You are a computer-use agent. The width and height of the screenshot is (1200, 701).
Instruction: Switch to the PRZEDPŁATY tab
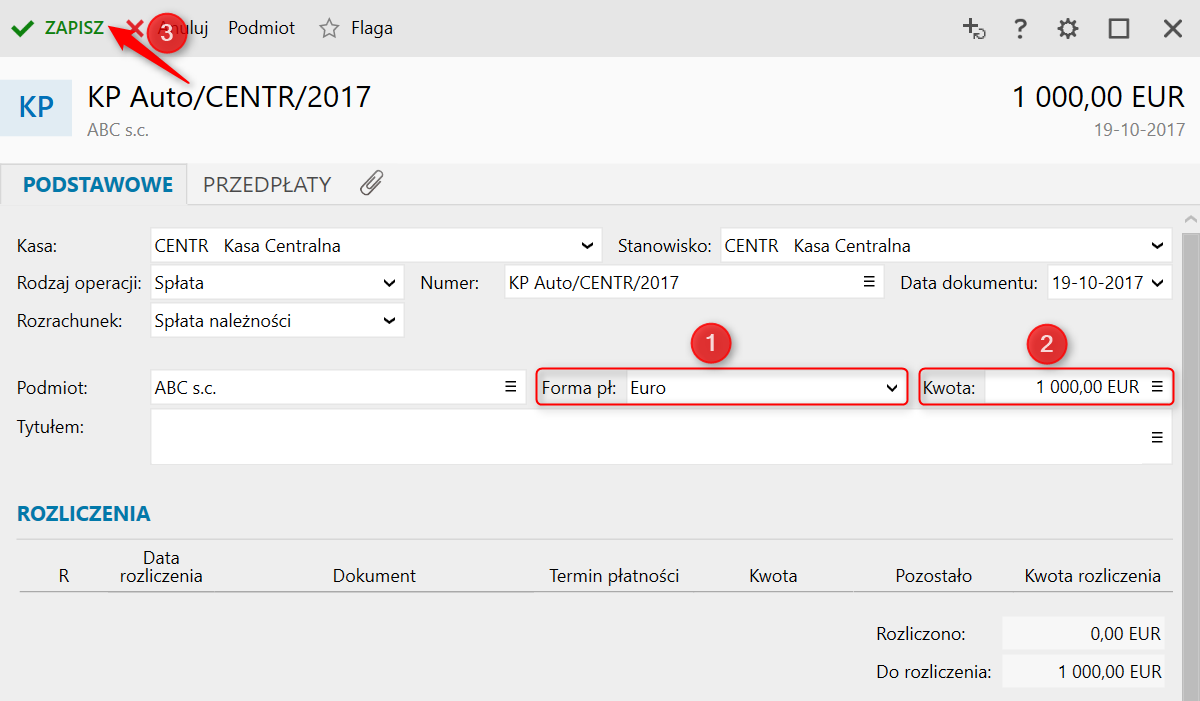[267, 185]
